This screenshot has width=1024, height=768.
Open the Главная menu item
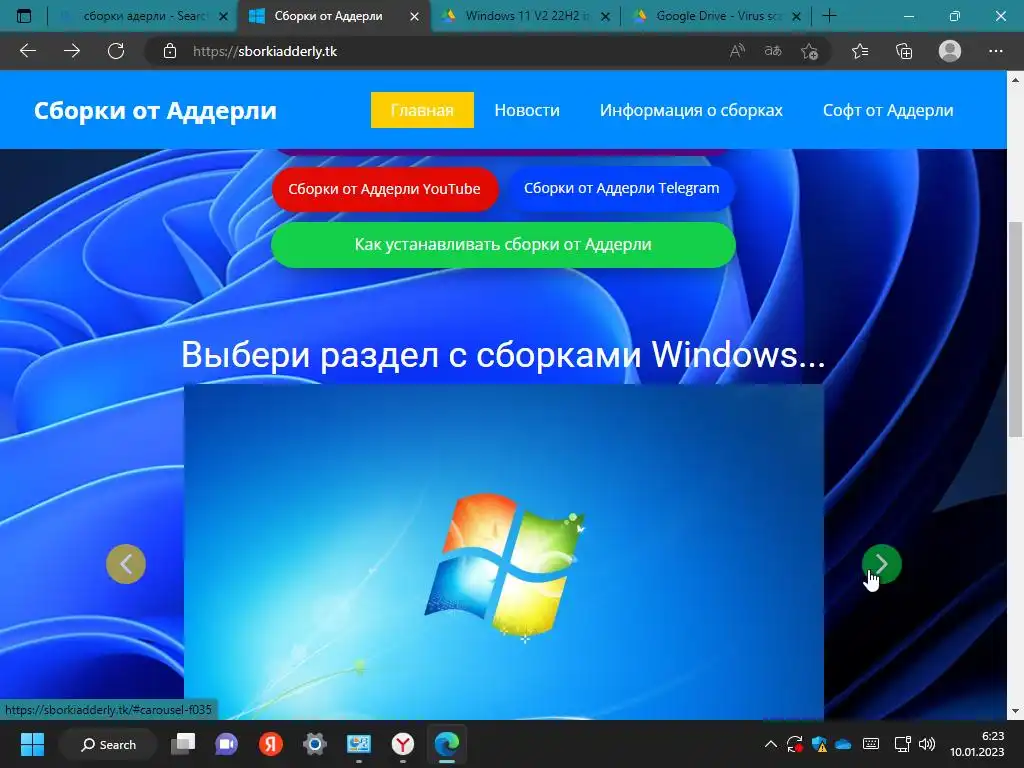(422, 110)
